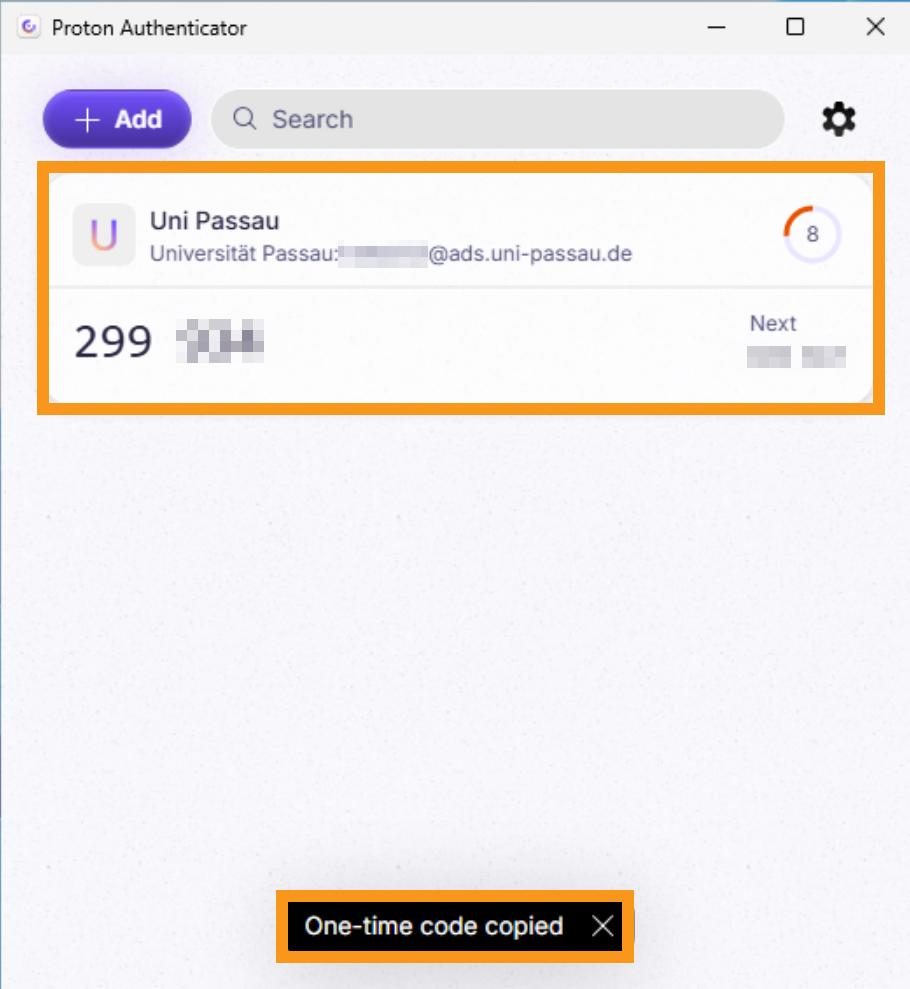This screenshot has width=910, height=989.
Task: Dismiss the One-time code copied toast
Action: coord(603,926)
